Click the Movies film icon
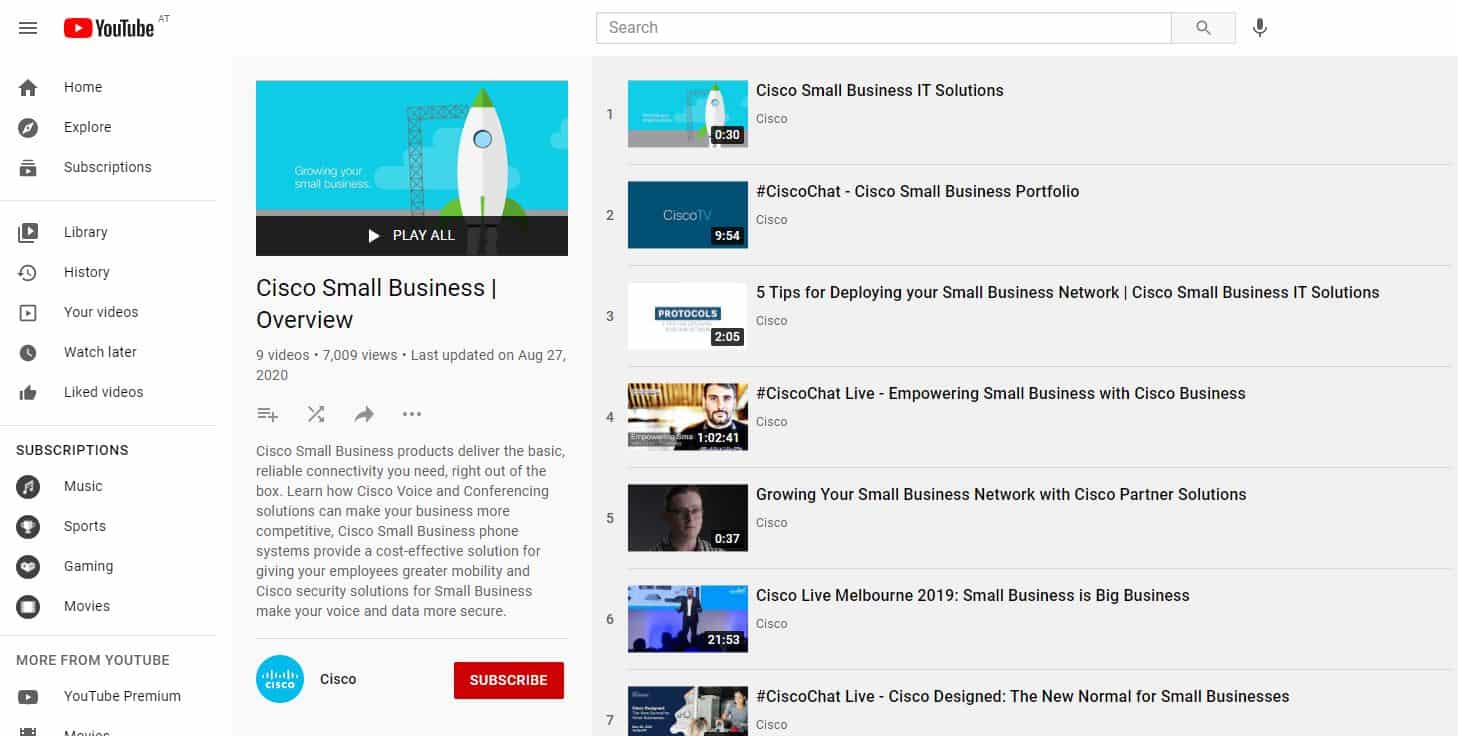1458x736 pixels. pyautogui.click(x=28, y=607)
